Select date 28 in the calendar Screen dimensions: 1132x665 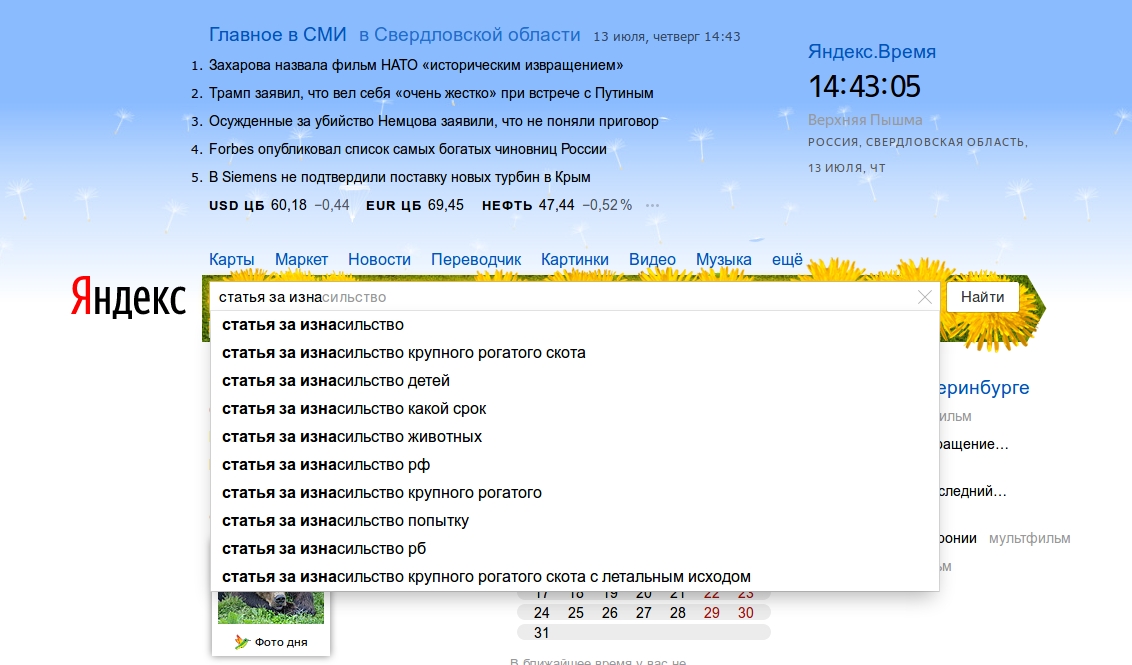click(677, 613)
